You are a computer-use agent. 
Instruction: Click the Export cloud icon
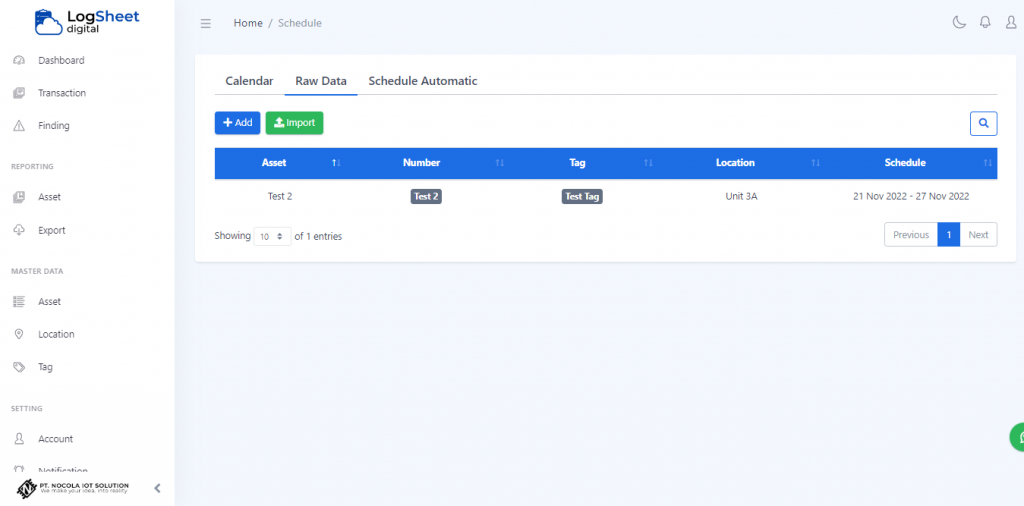[x=19, y=230]
